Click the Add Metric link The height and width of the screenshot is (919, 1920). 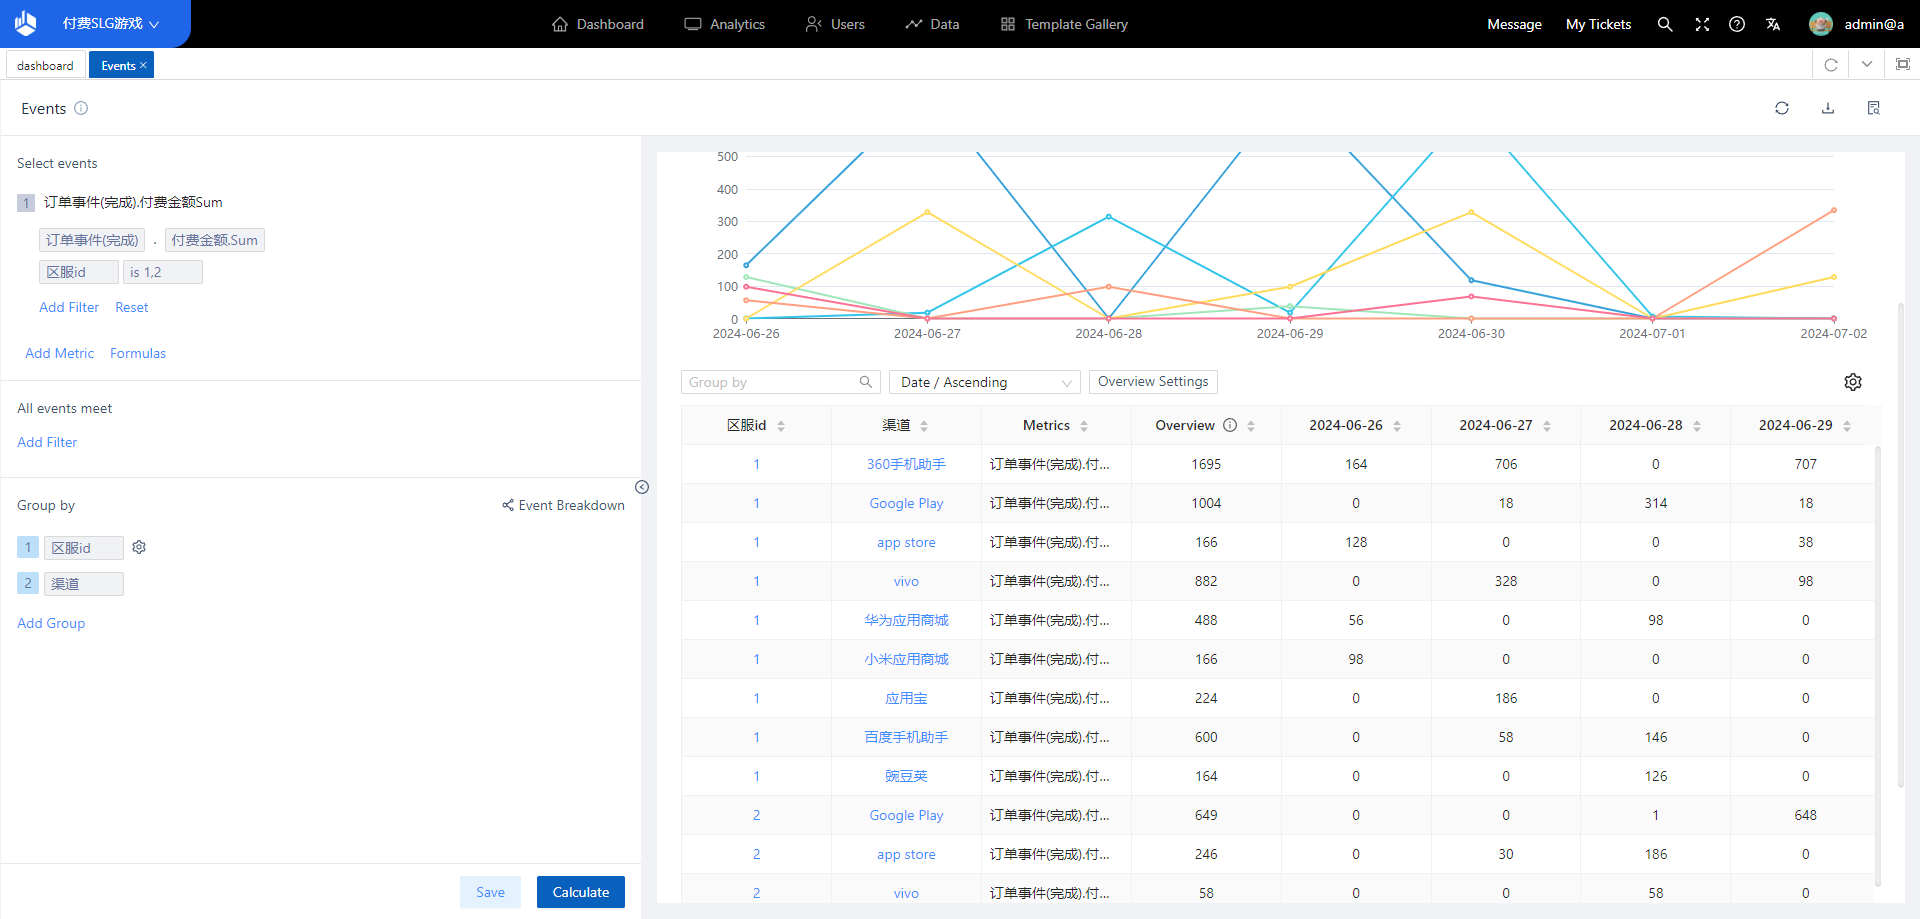tap(59, 353)
